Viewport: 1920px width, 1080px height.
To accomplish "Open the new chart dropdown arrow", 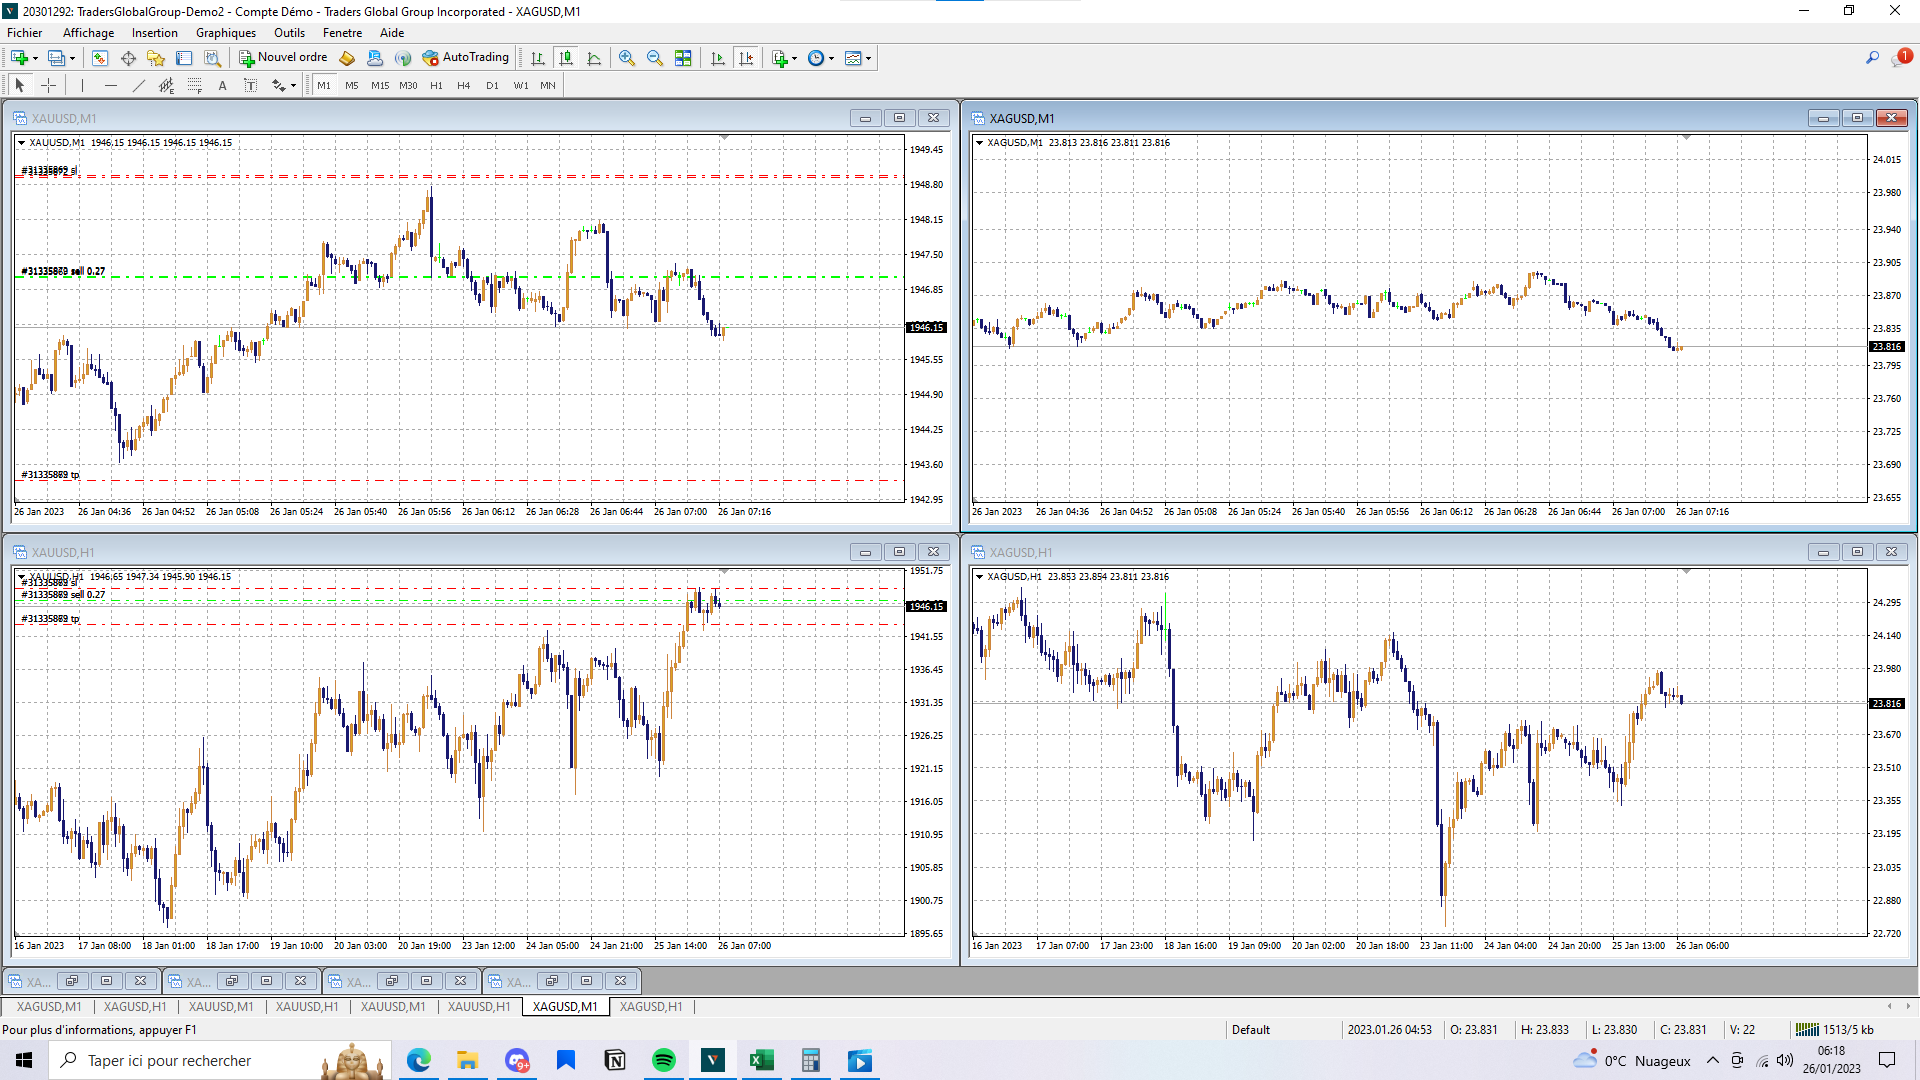I will pyautogui.click(x=35, y=58).
